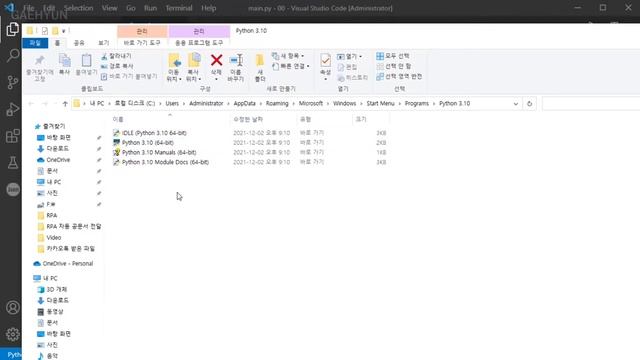Open the VS Code Search activity icon
Image resolution: width=640 pixels, height=360 pixels.
click(12, 56)
